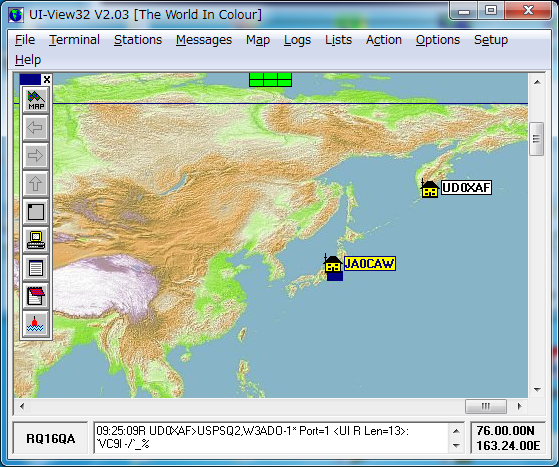The width and height of the screenshot is (559, 467).
Task: Click the vertical scrollbar up arrow
Action: tap(537, 82)
